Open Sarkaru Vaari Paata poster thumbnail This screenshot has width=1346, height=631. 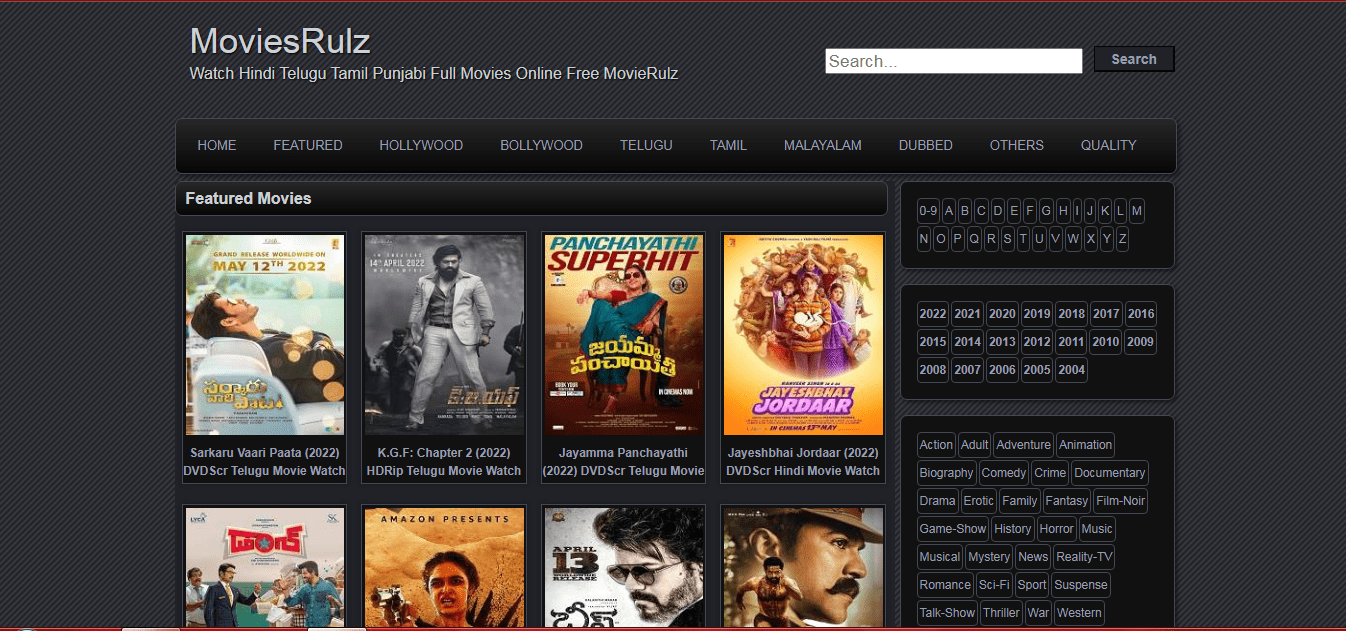click(265, 335)
